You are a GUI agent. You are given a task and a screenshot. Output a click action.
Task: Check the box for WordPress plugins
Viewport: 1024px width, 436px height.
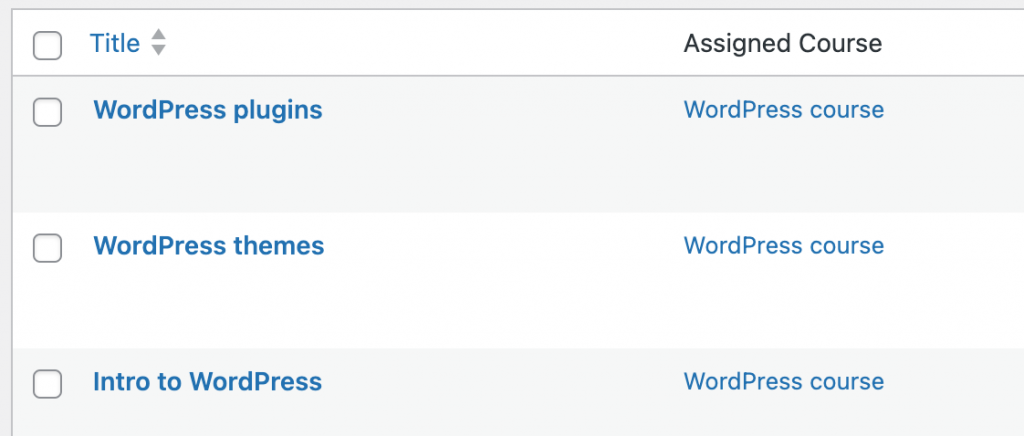[x=47, y=112]
